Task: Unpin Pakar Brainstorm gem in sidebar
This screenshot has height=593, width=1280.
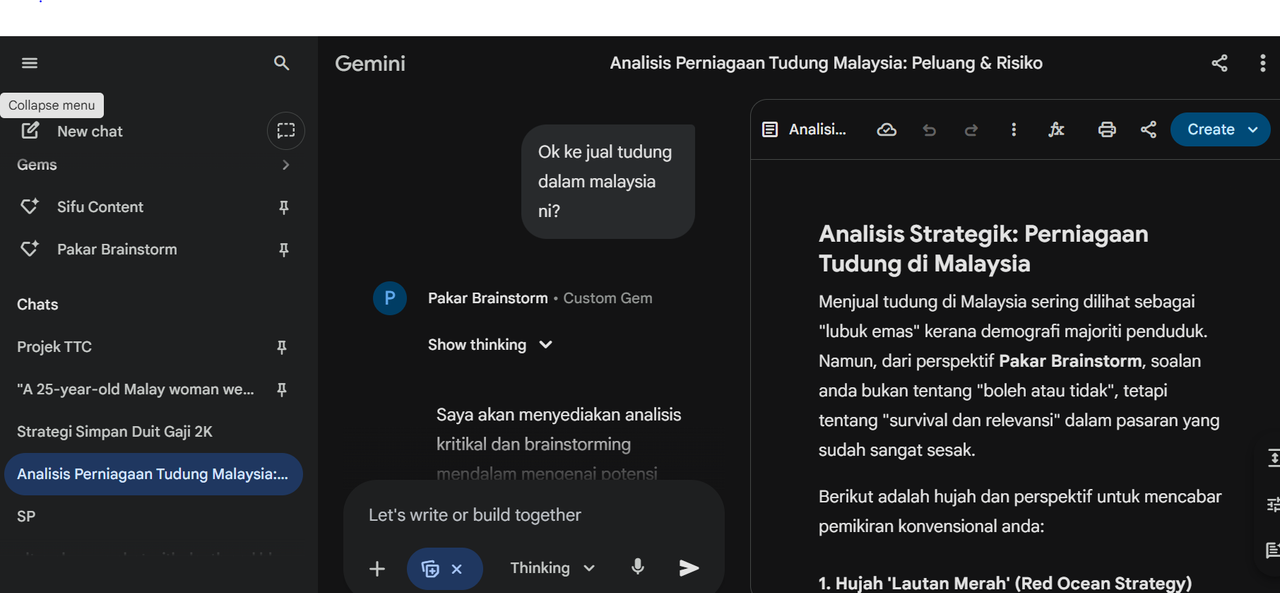Action: coord(284,250)
